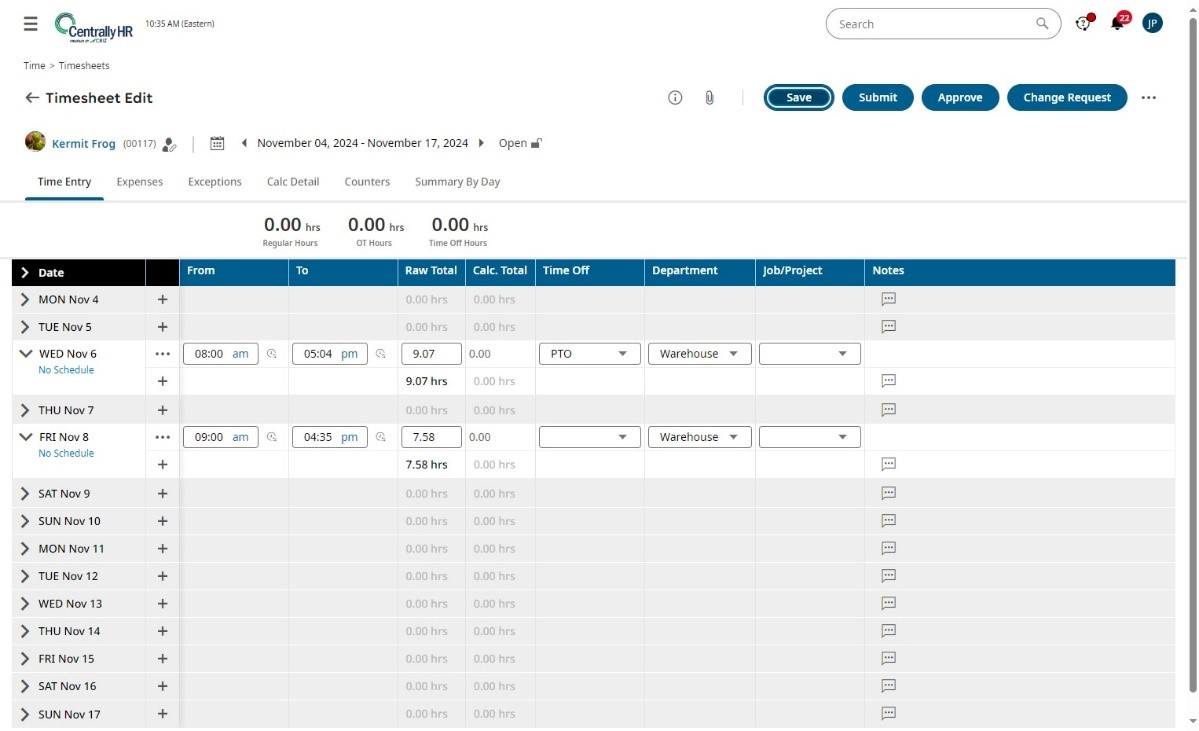1199x731 pixels.
Task: Click the information icon beside the paperclip
Action: (x=674, y=98)
